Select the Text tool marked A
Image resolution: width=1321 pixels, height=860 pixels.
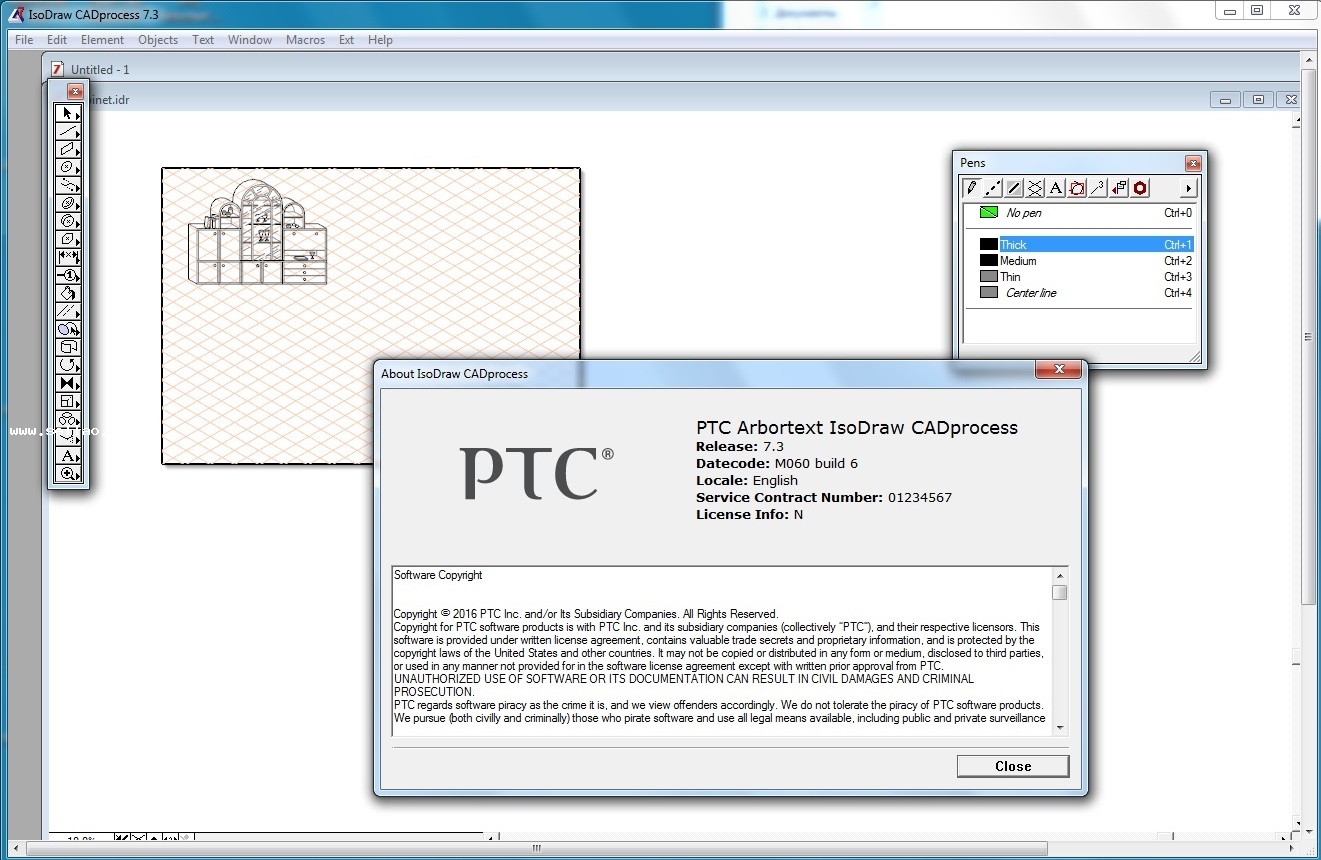tap(68, 456)
